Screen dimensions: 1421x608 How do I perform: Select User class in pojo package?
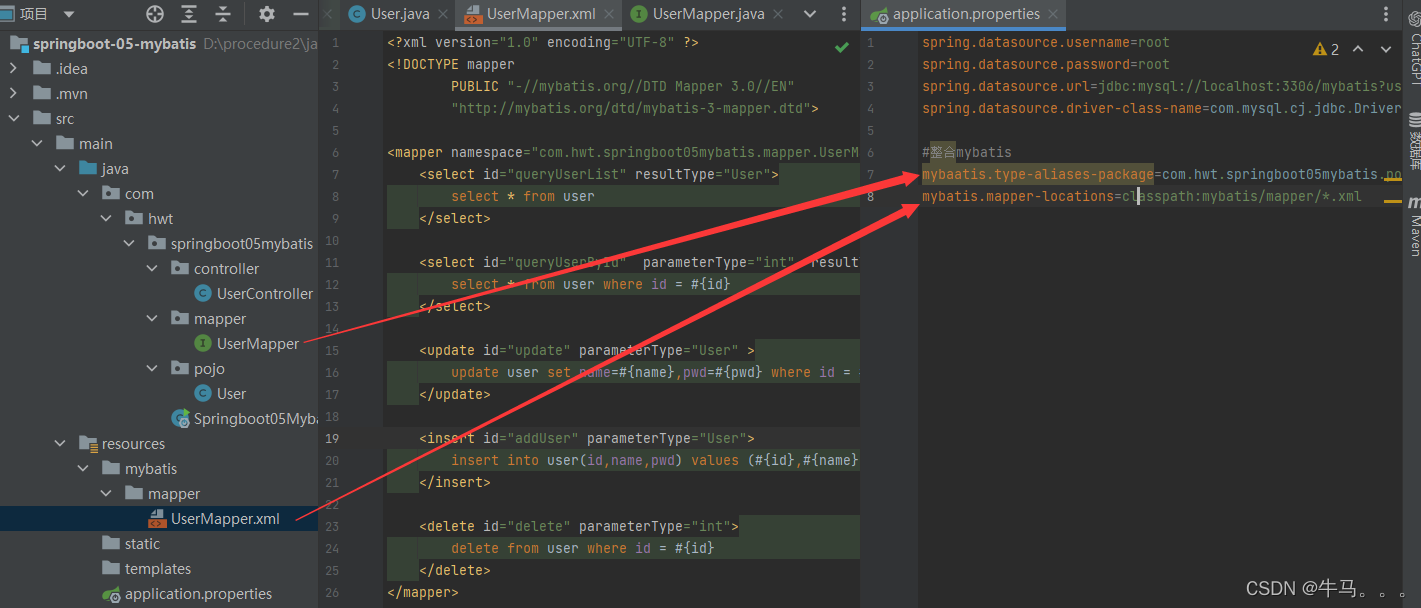(x=231, y=394)
